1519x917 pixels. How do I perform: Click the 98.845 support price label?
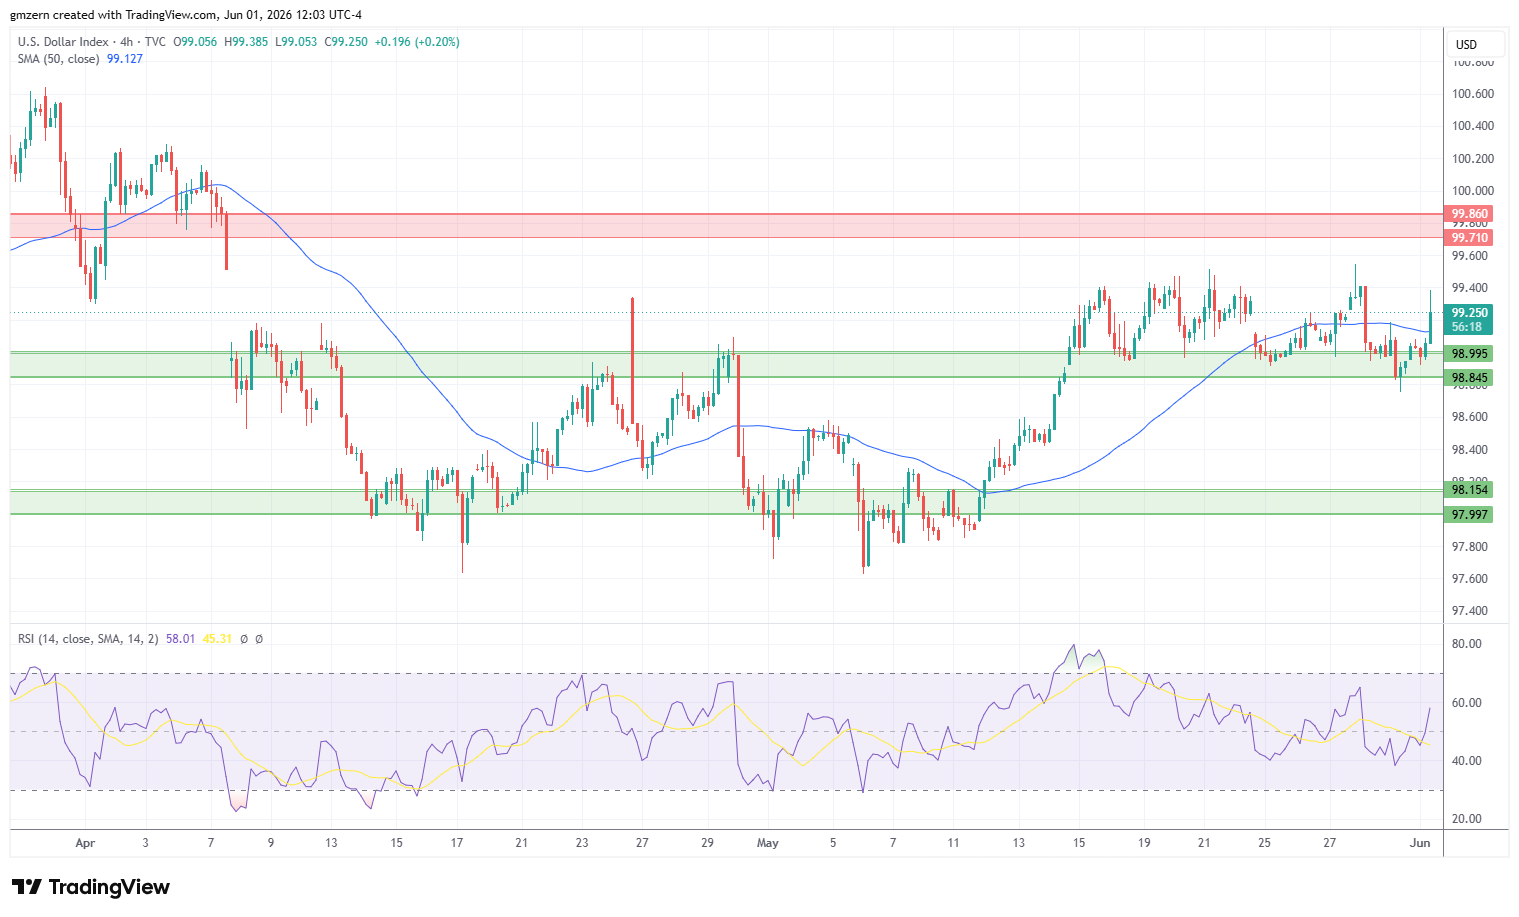[1470, 378]
